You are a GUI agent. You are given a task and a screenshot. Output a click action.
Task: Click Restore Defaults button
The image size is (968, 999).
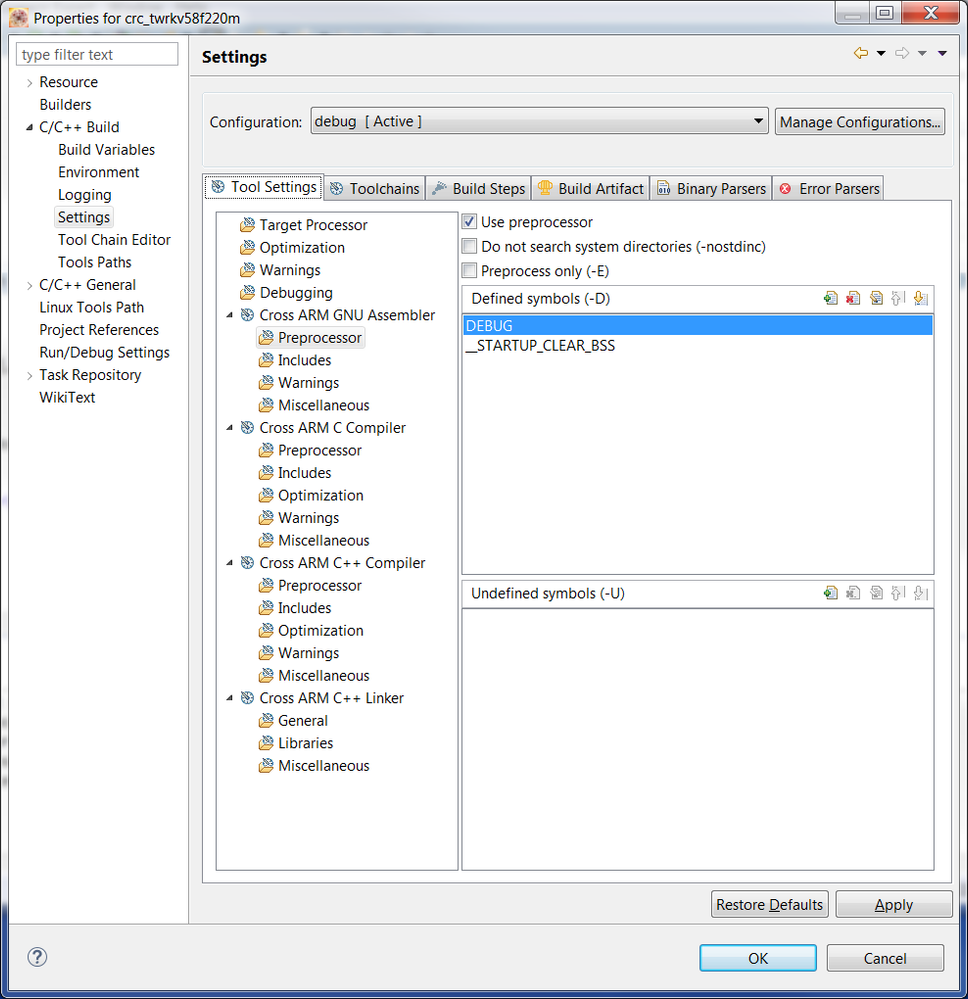click(x=769, y=904)
